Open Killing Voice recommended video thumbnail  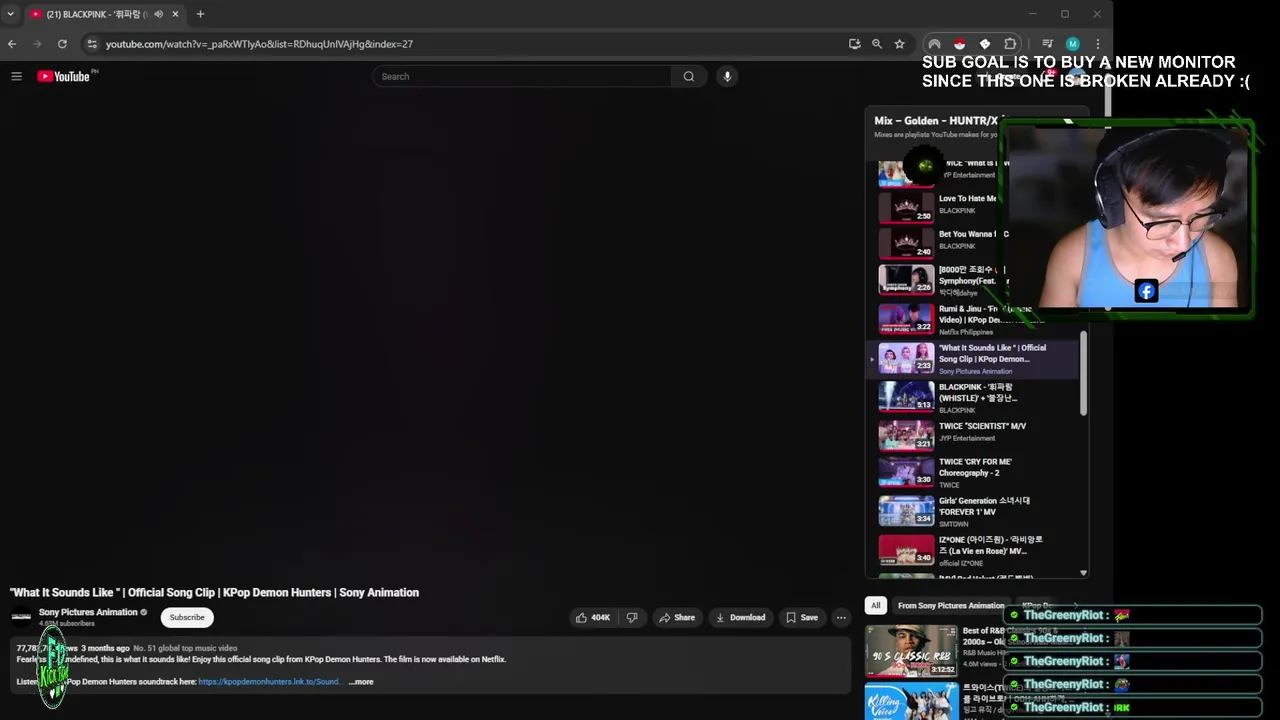tap(911, 701)
